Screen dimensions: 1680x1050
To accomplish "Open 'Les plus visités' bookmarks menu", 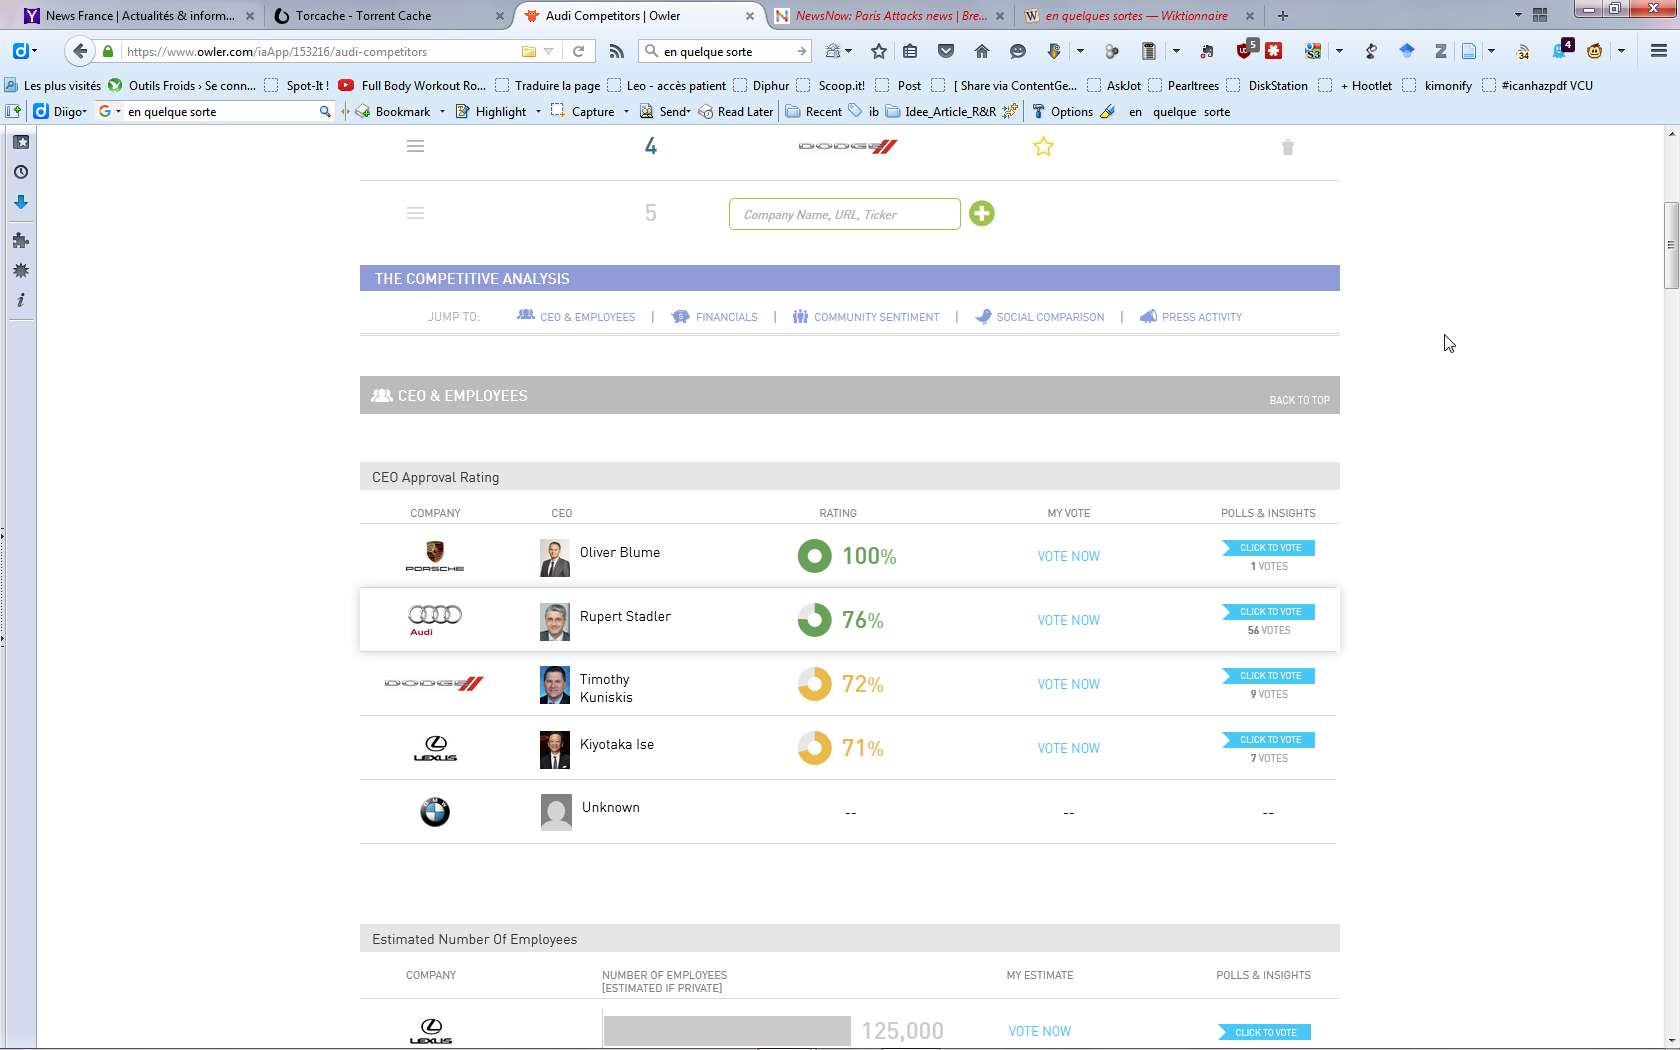I will coord(53,86).
